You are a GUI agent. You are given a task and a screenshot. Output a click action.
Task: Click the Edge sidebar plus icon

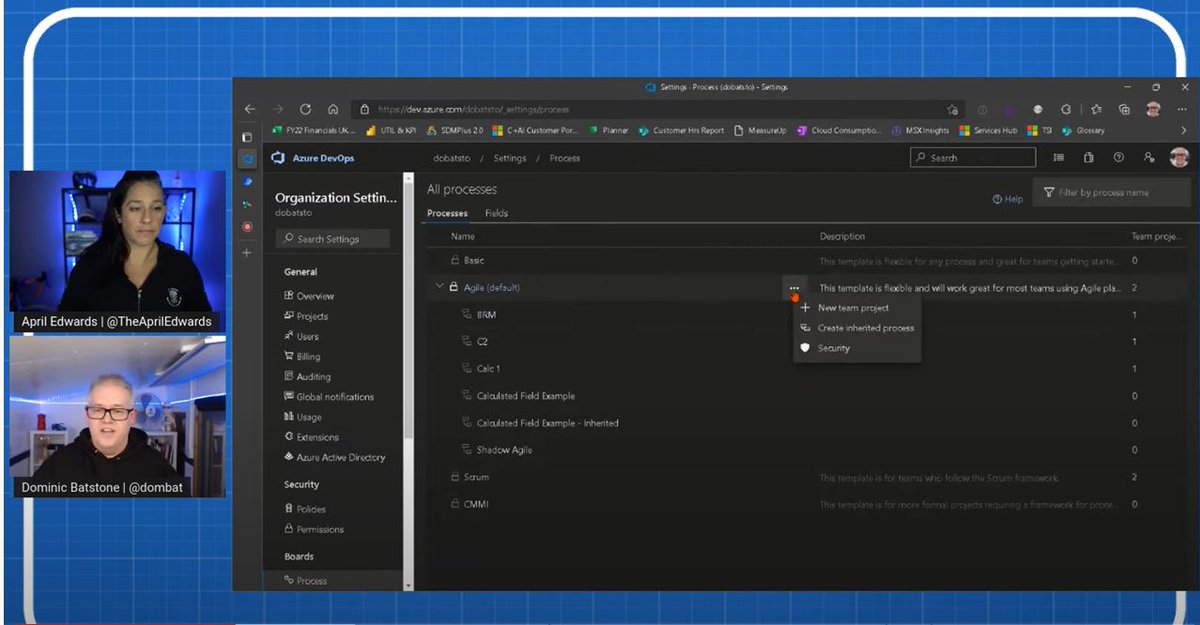(x=247, y=253)
